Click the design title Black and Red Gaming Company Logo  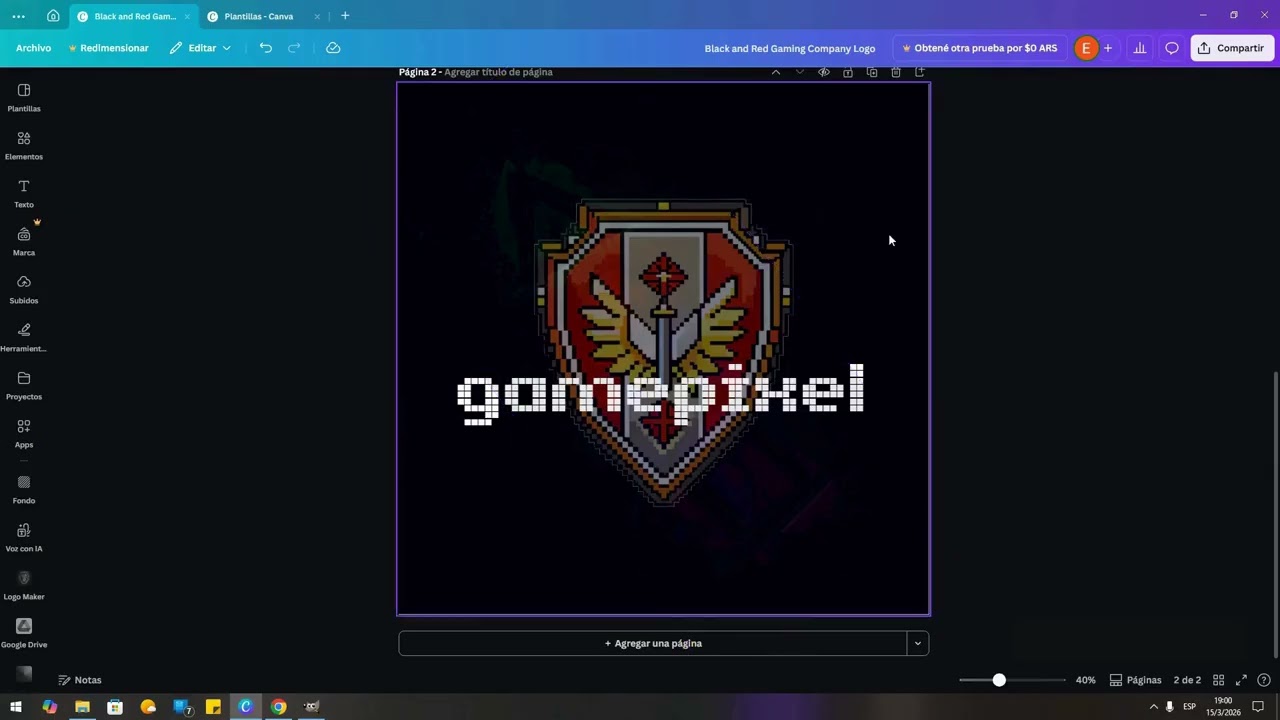coord(790,48)
